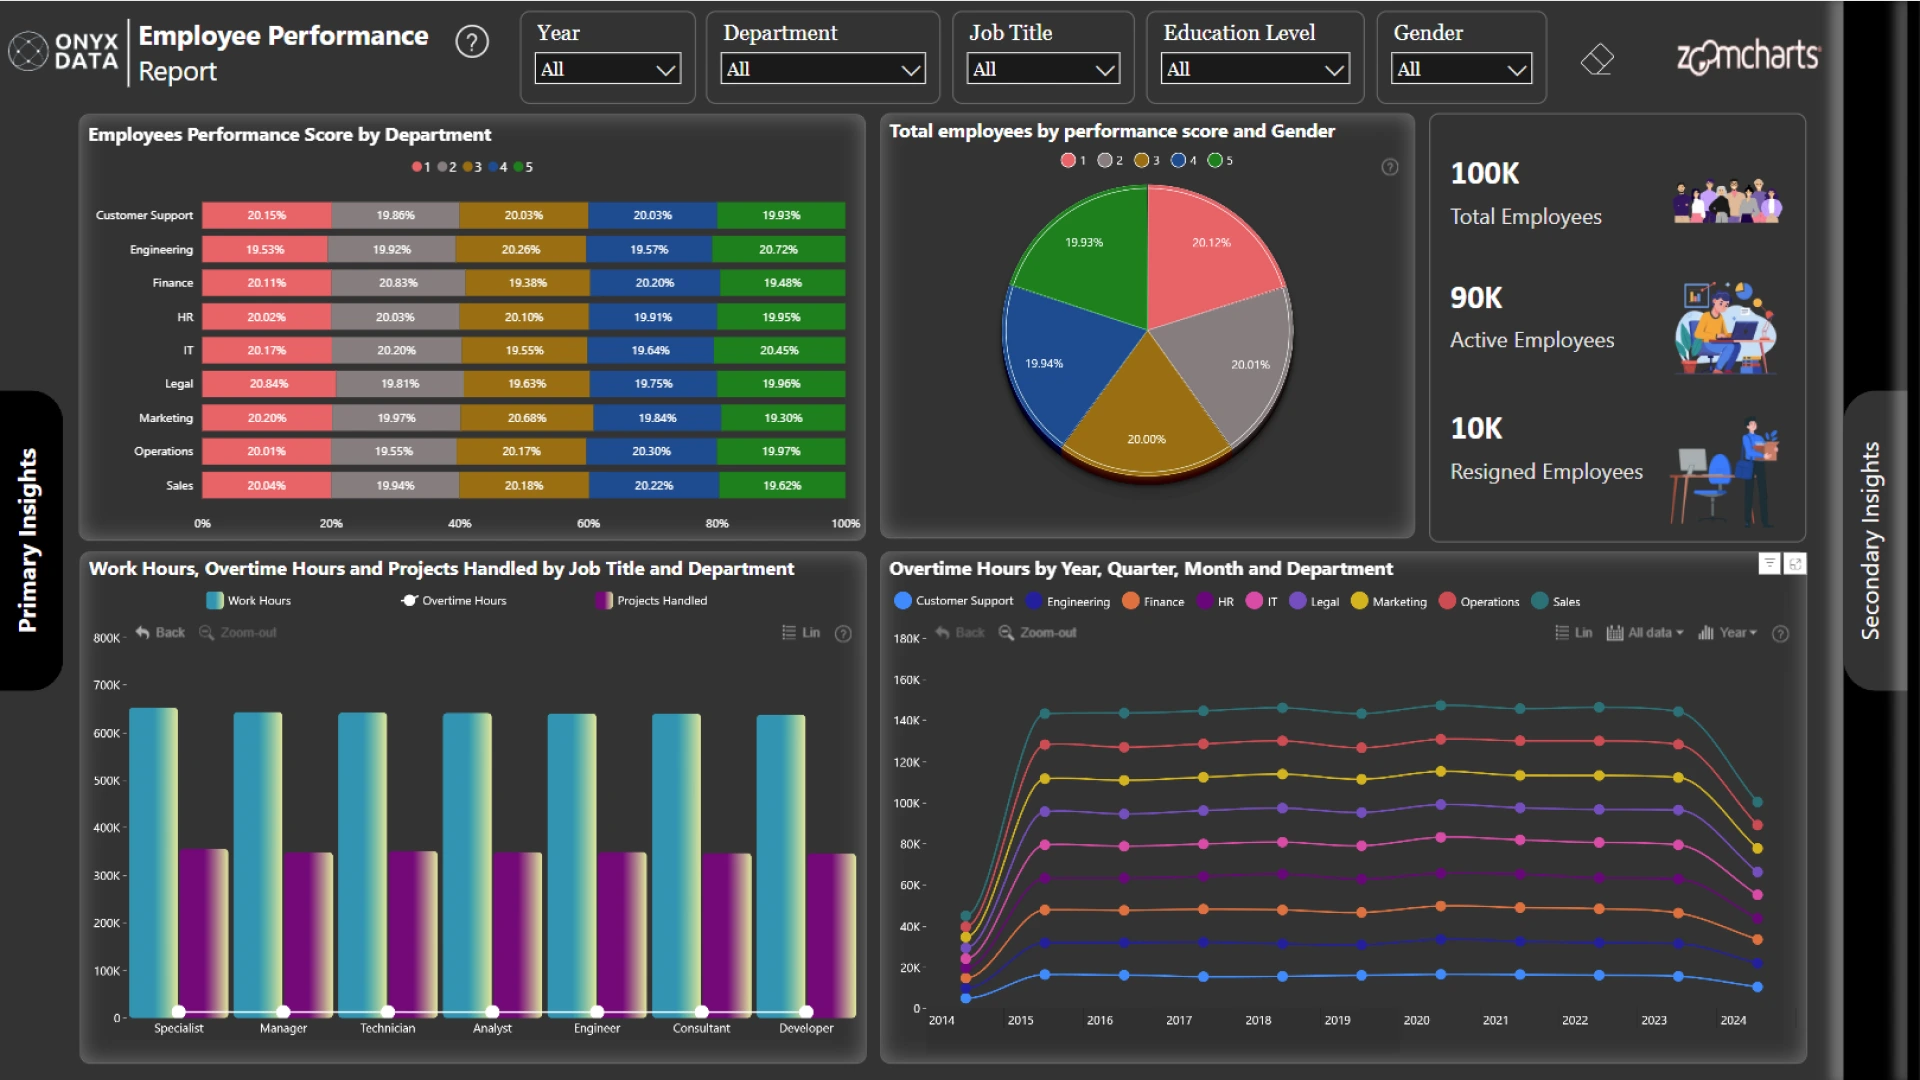Click the ZoomCharts logo

[1748, 56]
